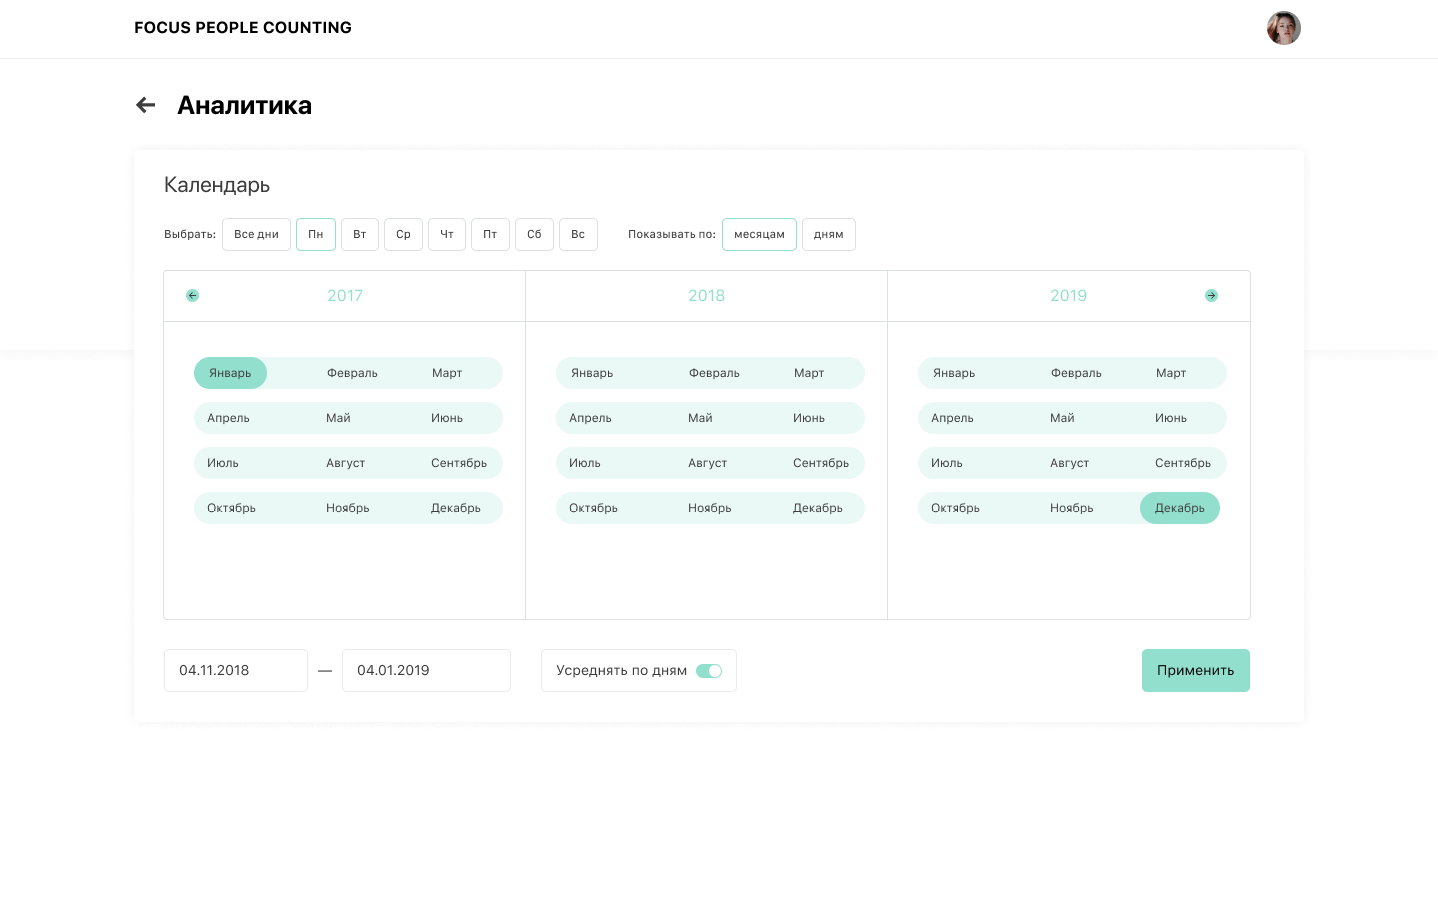This screenshot has width=1438, height=897.
Task: Pick Май in the 2018 calendar
Action: pos(700,418)
